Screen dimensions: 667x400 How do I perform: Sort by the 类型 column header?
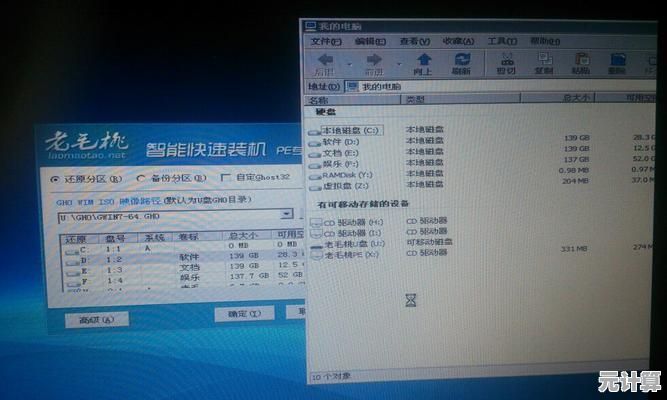click(461, 99)
